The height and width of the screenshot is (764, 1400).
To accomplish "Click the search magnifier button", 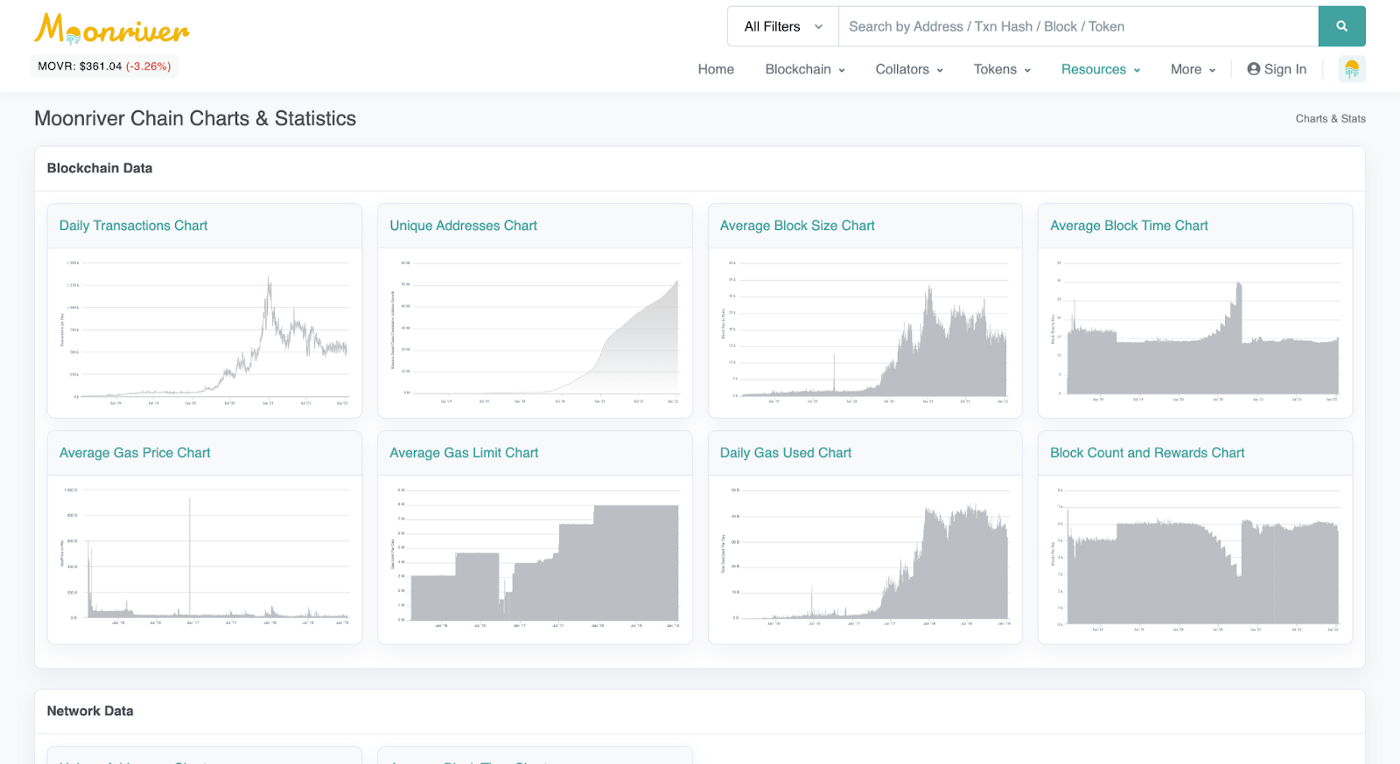I will coord(1342,27).
